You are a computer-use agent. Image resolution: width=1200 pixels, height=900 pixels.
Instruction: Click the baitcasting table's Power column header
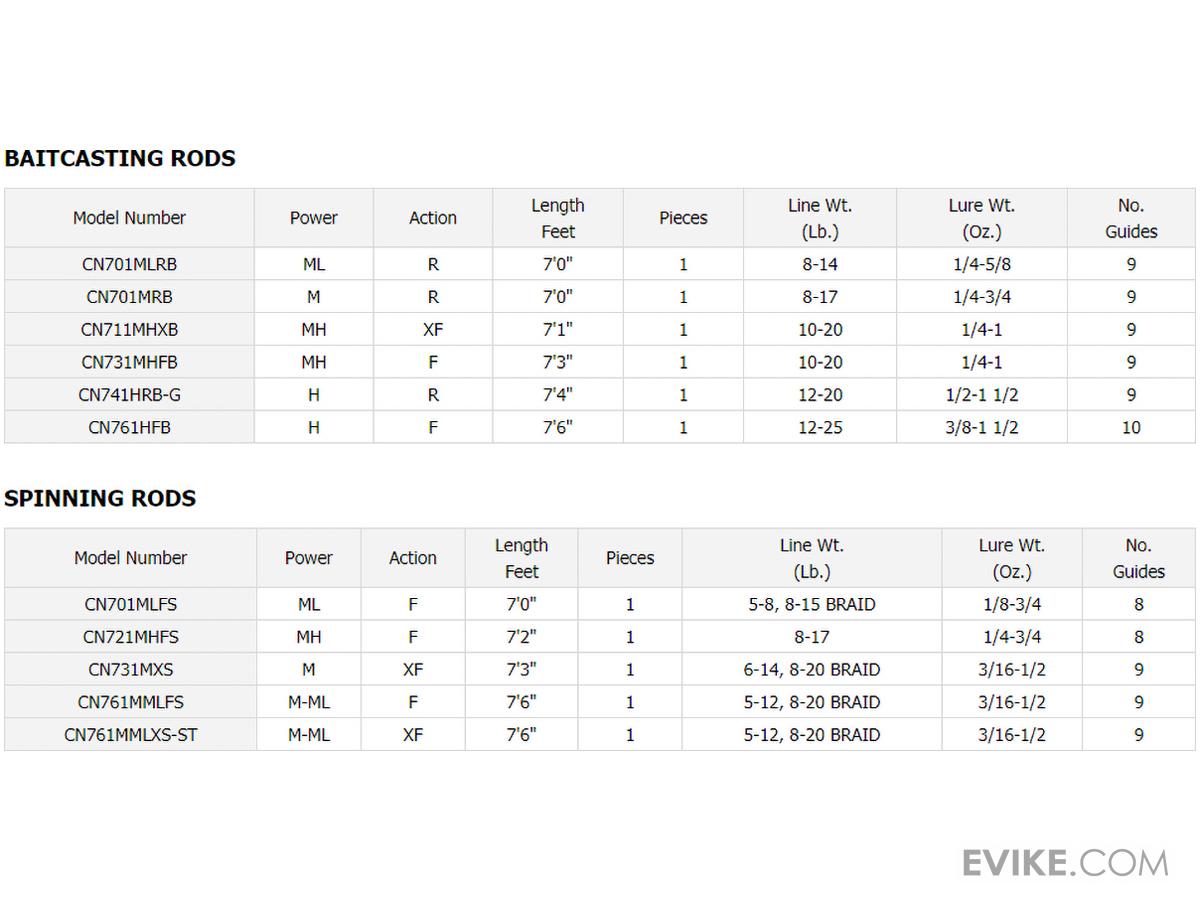click(313, 218)
